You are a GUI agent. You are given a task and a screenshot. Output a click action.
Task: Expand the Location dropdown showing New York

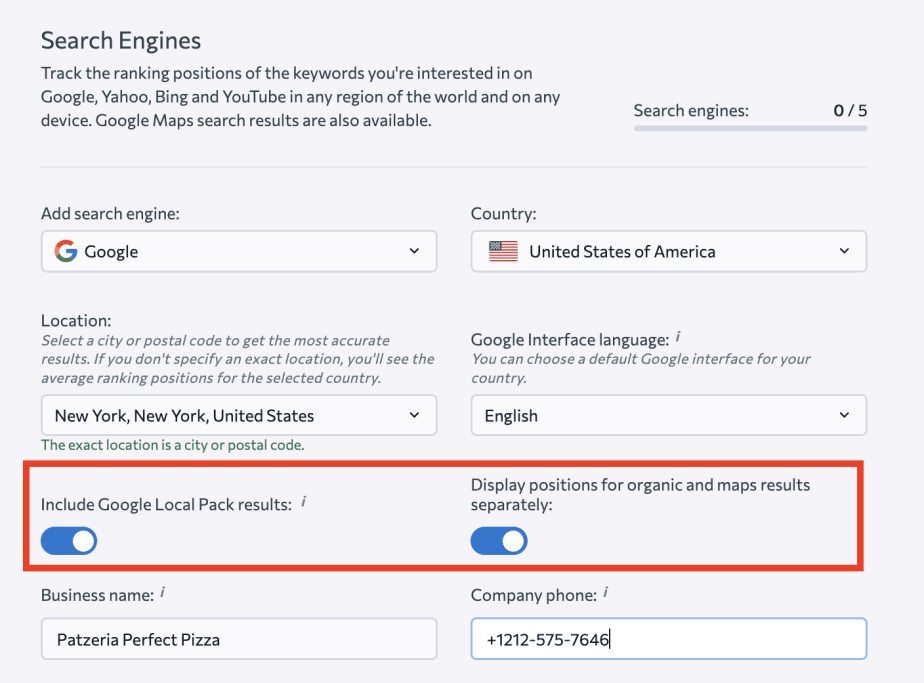[x=238, y=415]
